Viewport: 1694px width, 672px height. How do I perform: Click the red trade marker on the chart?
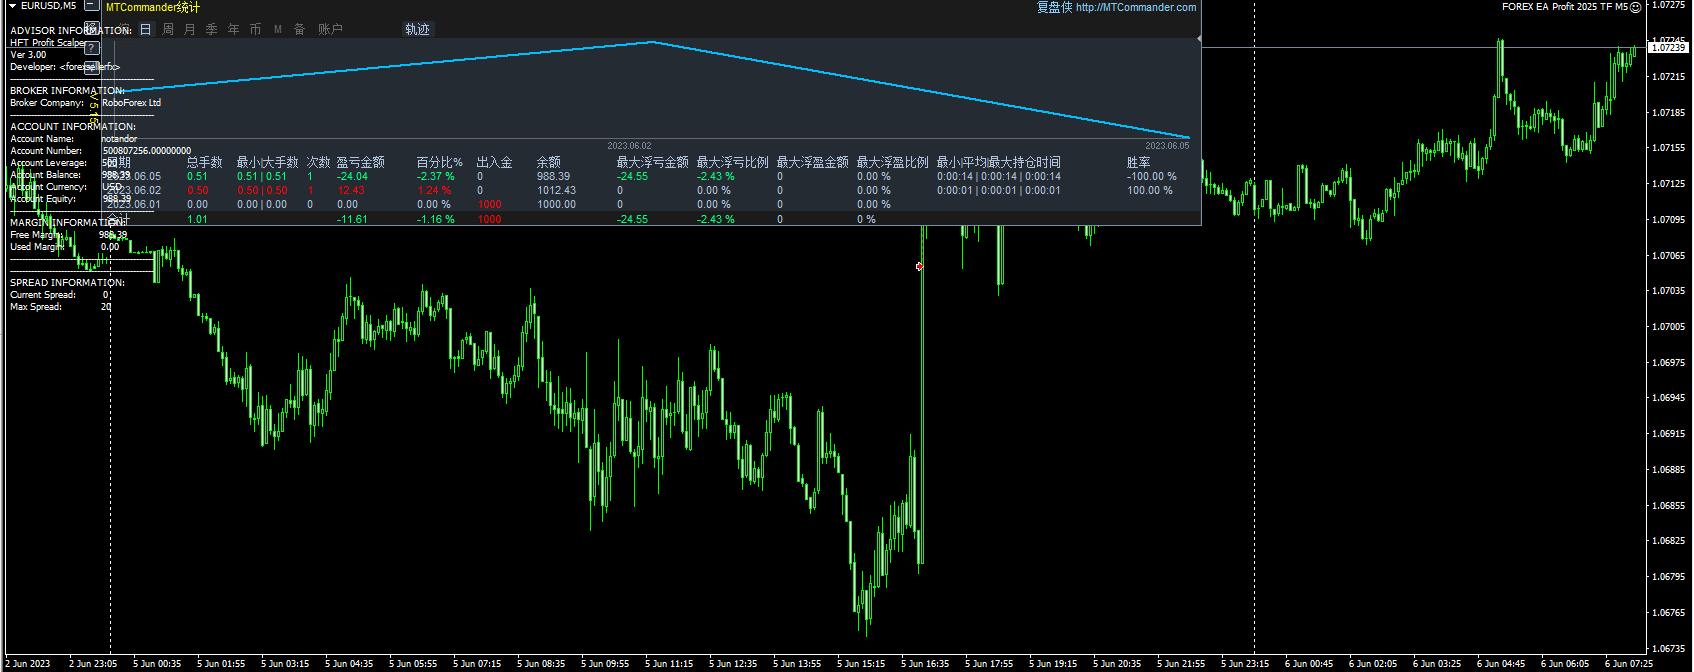[920, 266]
